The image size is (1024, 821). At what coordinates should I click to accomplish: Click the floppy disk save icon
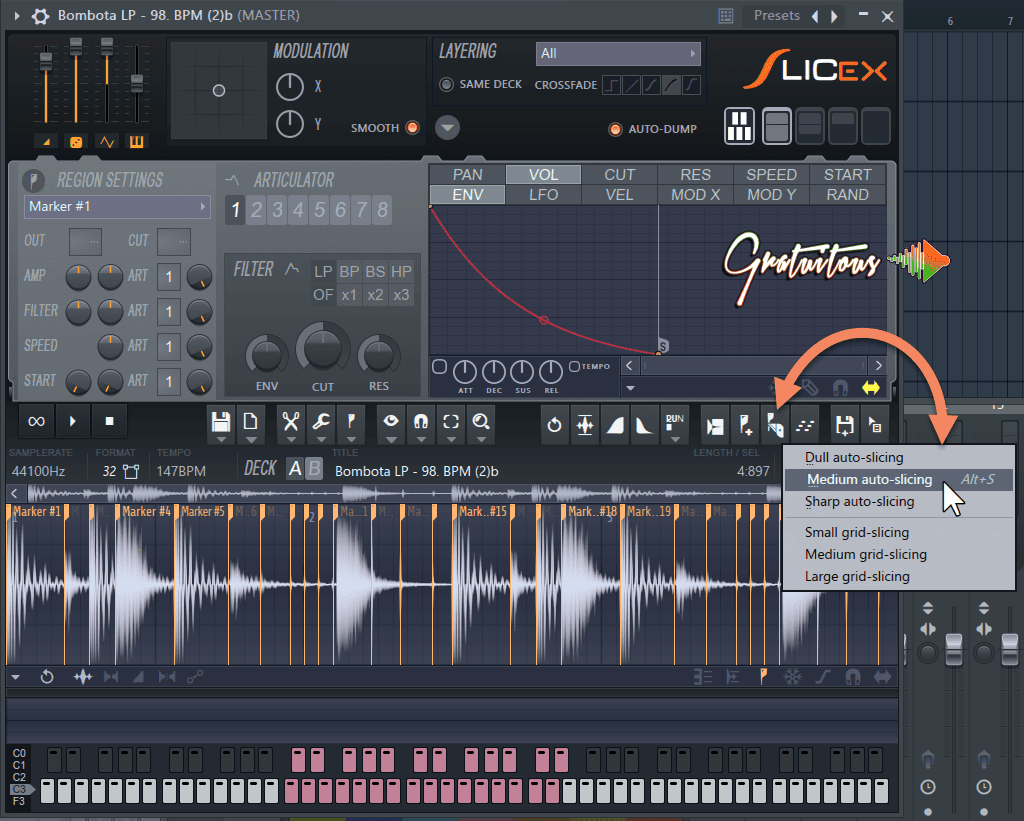pos(221,422)
